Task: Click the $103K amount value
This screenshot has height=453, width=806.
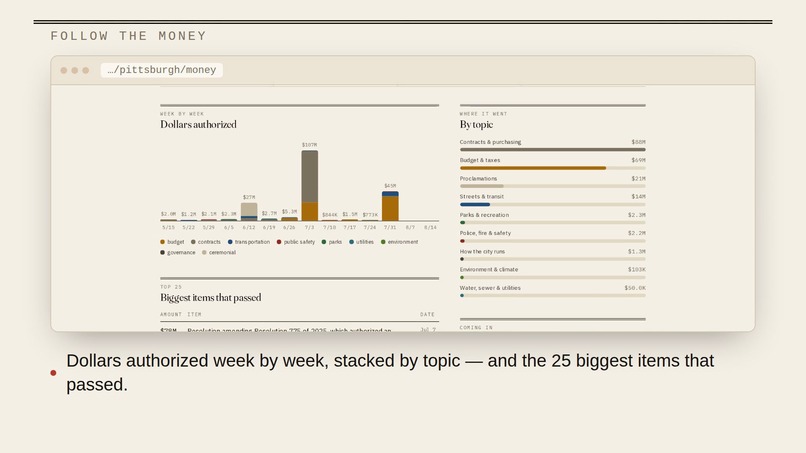Action: (x=636, y=269)
